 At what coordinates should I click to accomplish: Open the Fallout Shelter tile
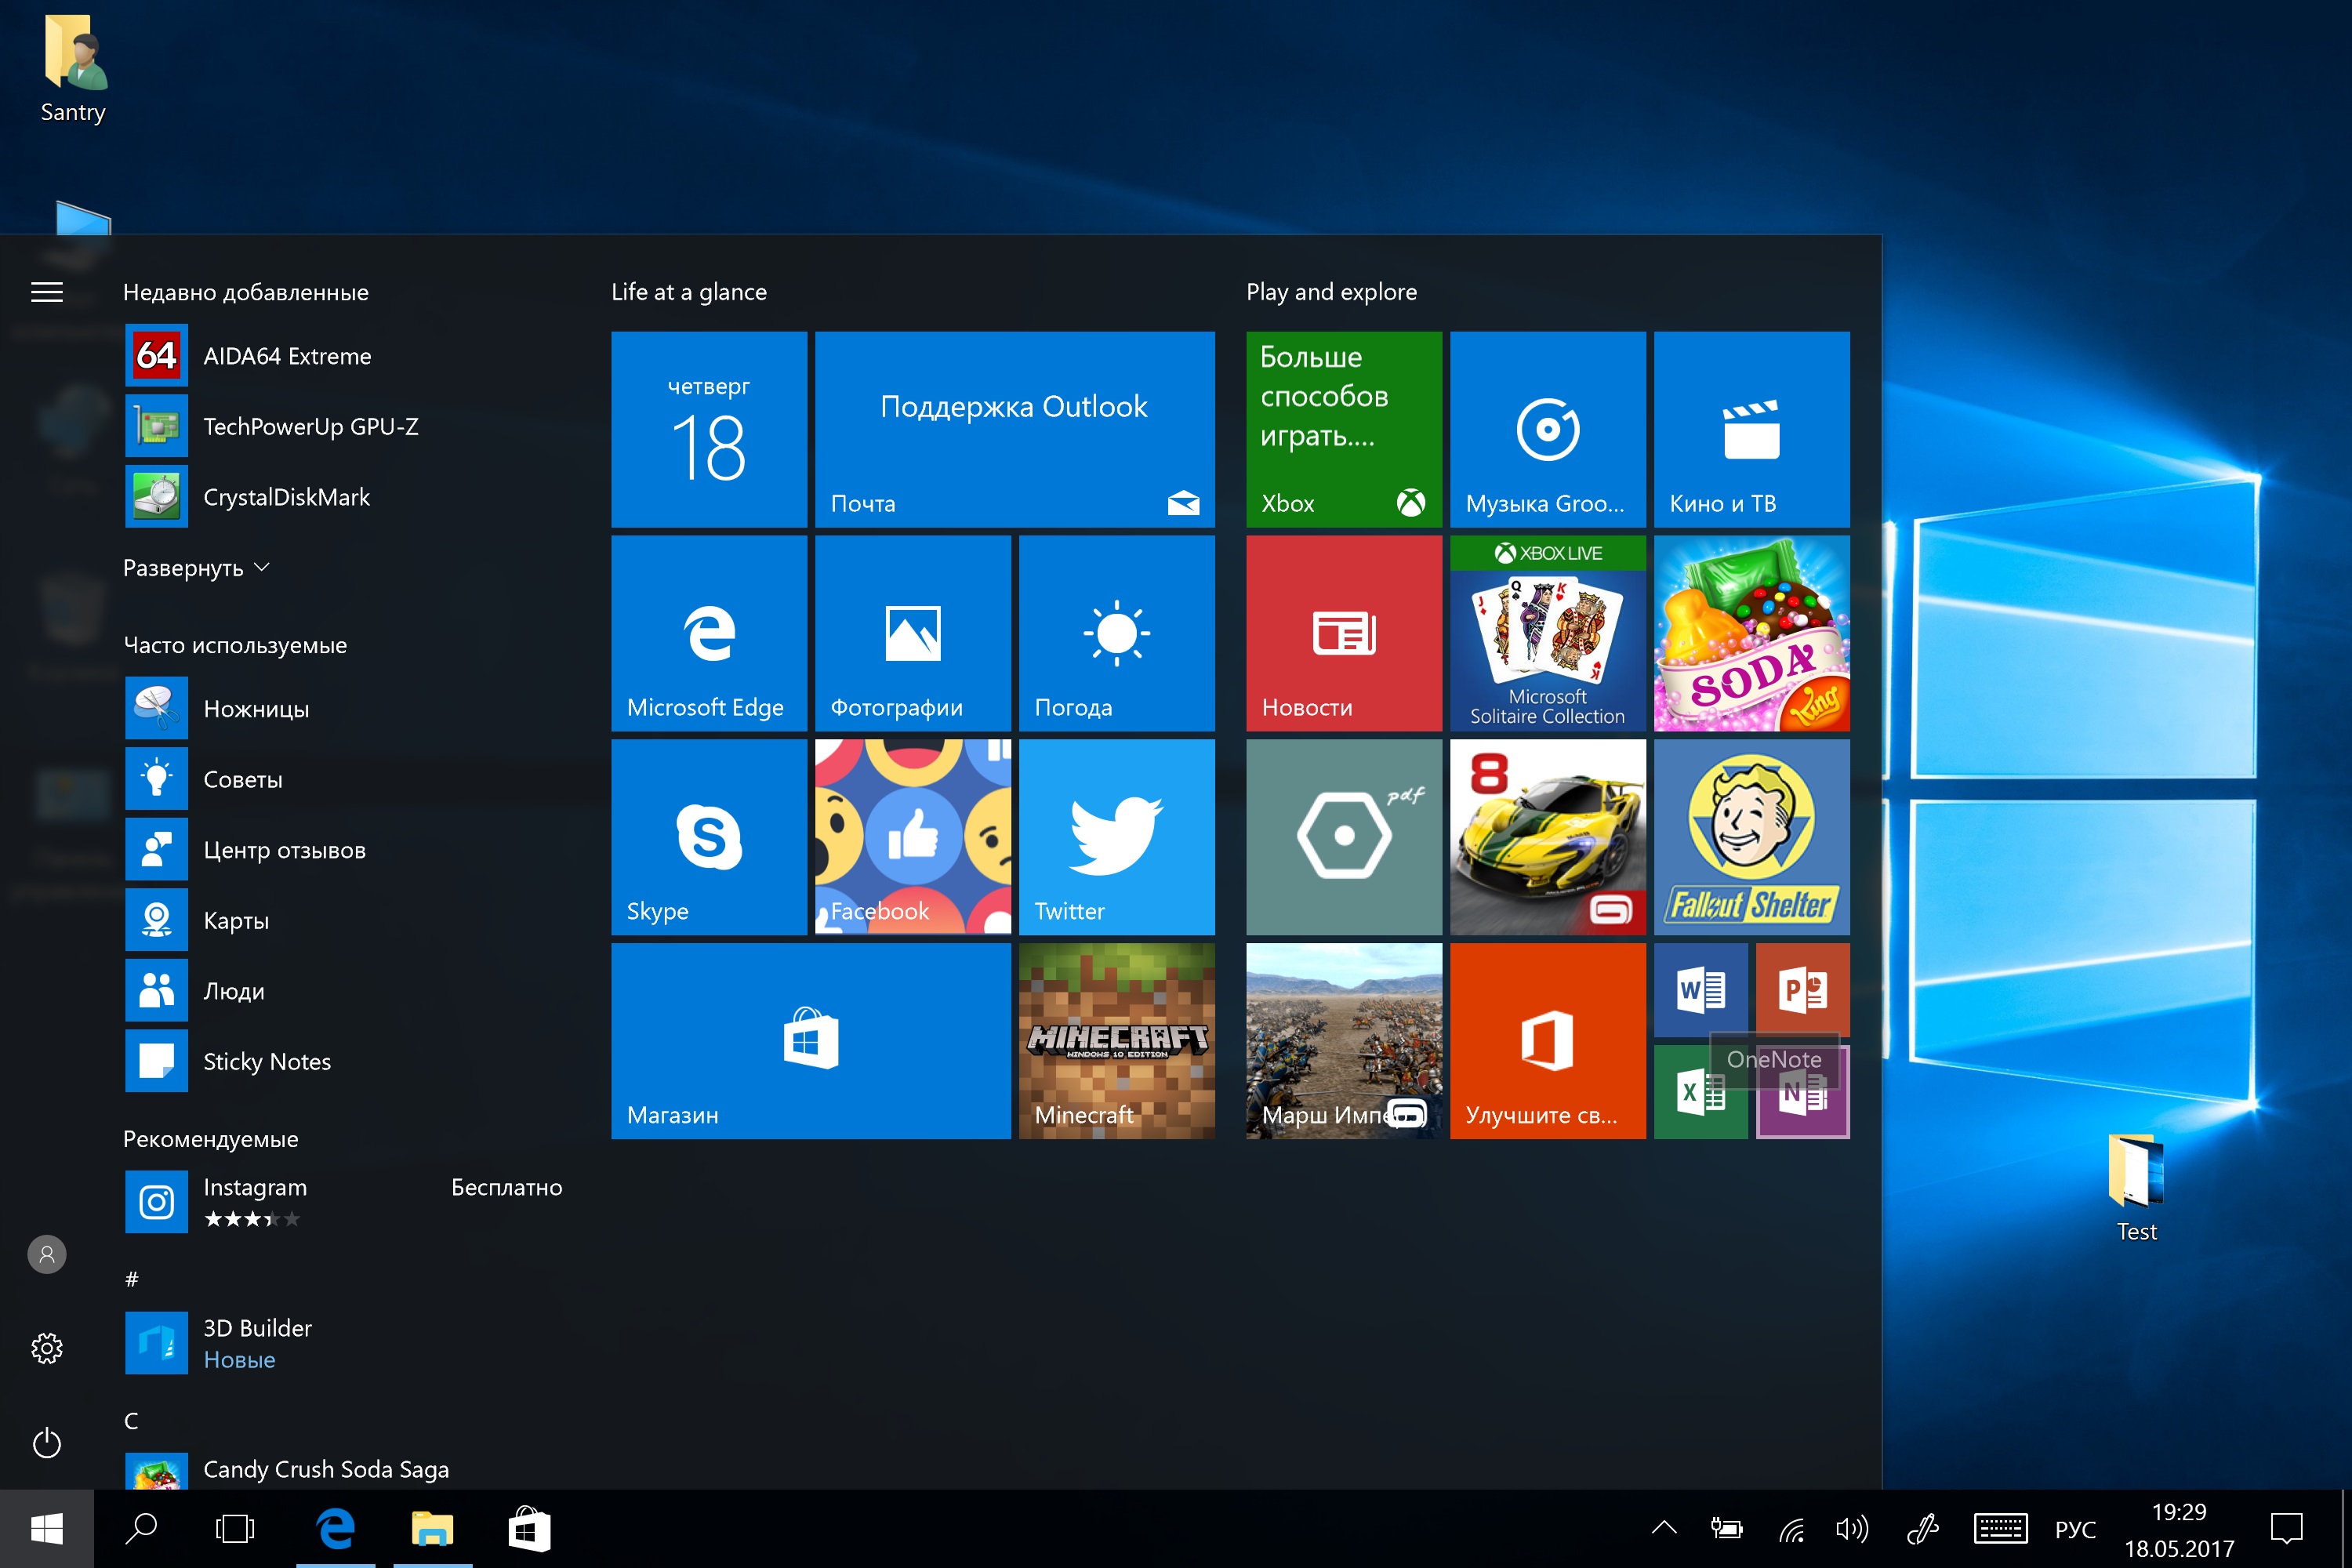[x=1751, y=837]
